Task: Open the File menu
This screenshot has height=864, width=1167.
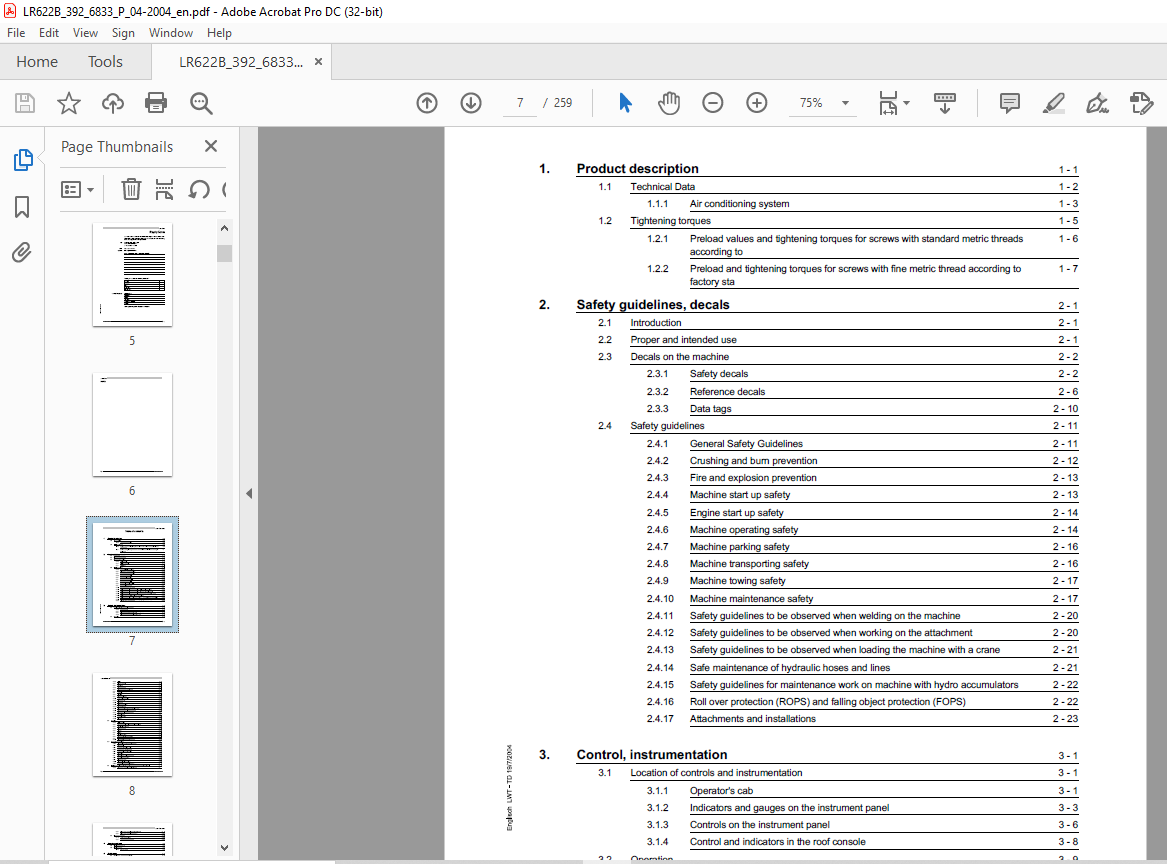Action: pyautogui.click(x=16, y=33)
